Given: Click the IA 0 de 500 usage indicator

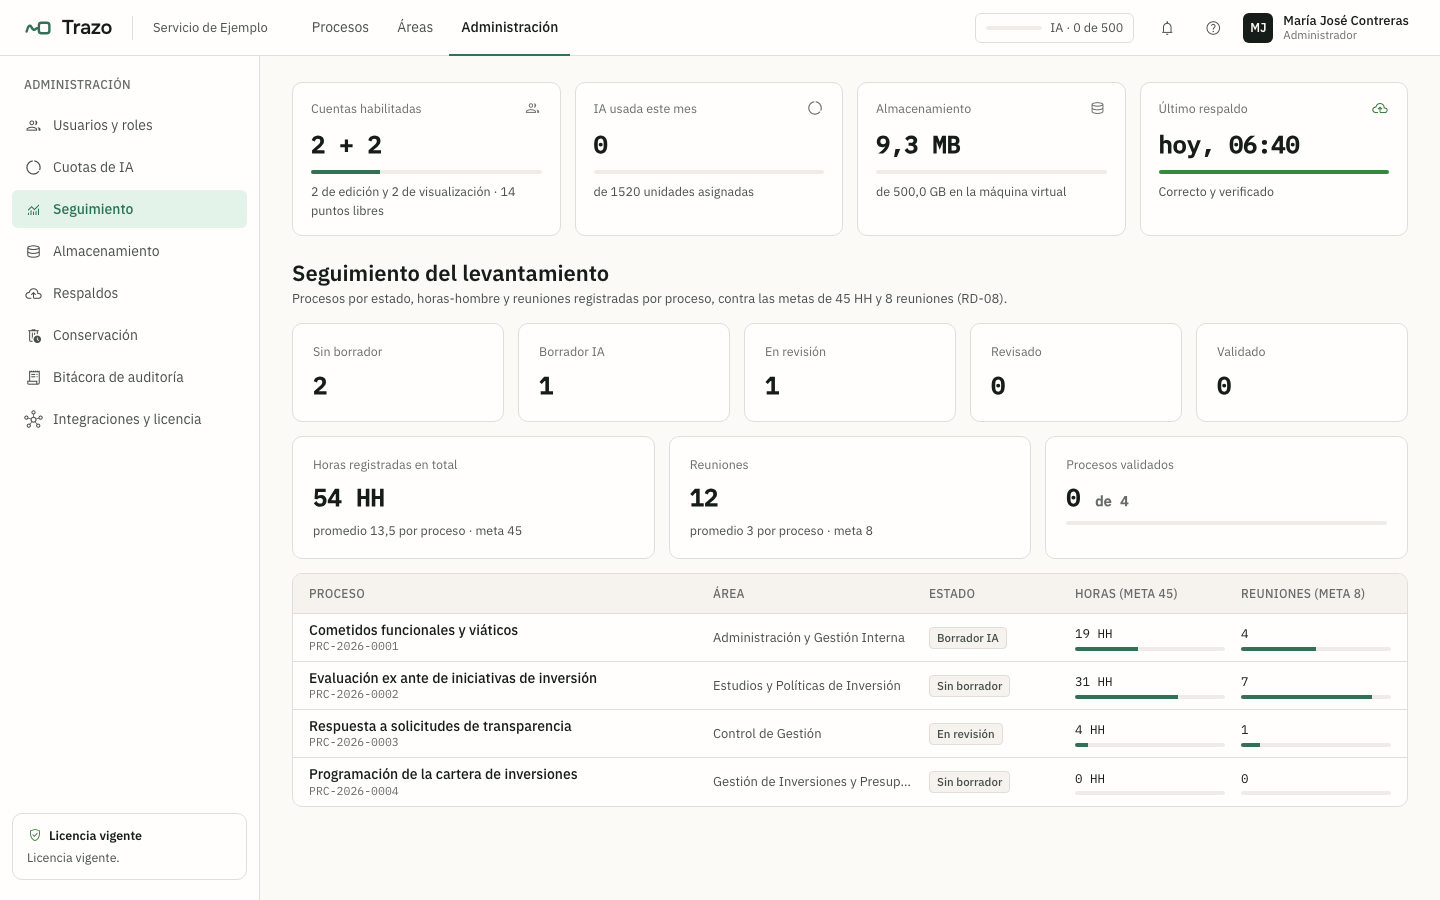Looking at the screenshot, I should 1054,28.
